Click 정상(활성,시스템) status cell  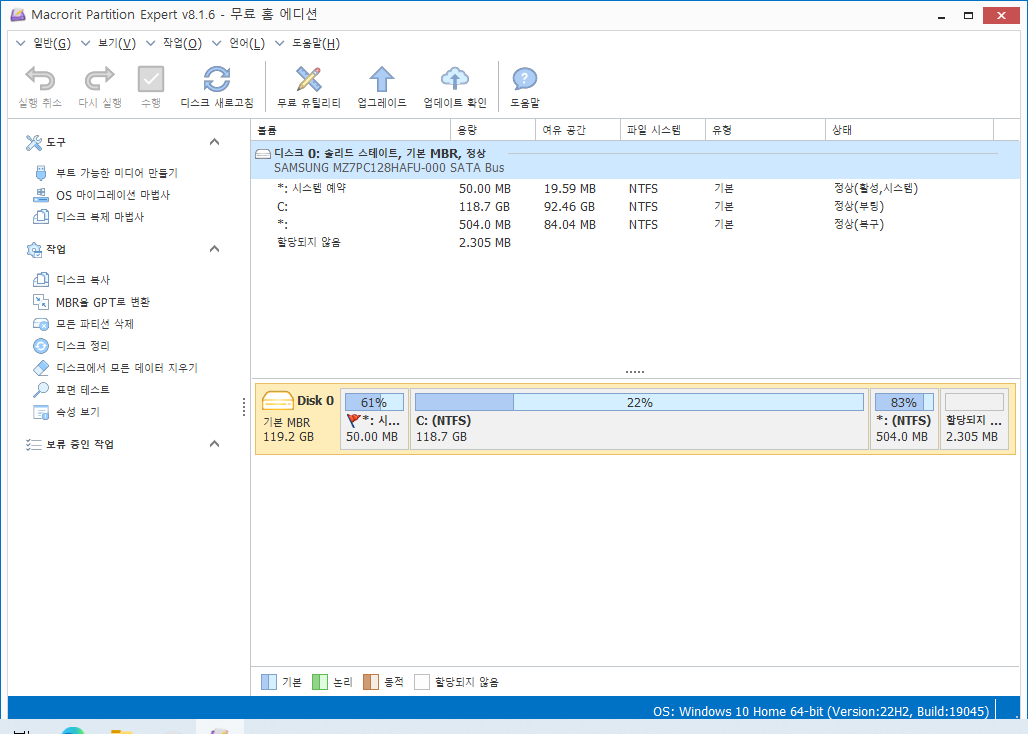tap(876, 189)
